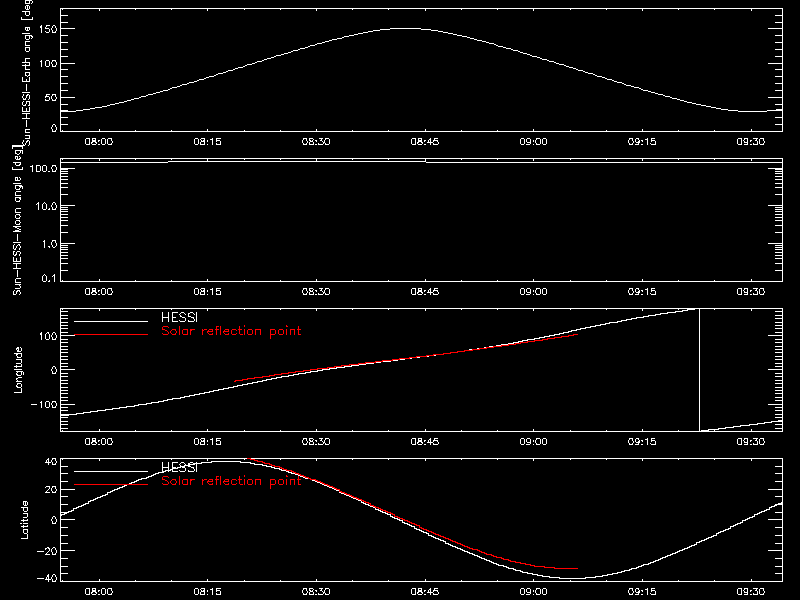The image size is (800, 600).
Task: Click 08:00 time label under Longitude plot
Action: (x=98, y=442)
